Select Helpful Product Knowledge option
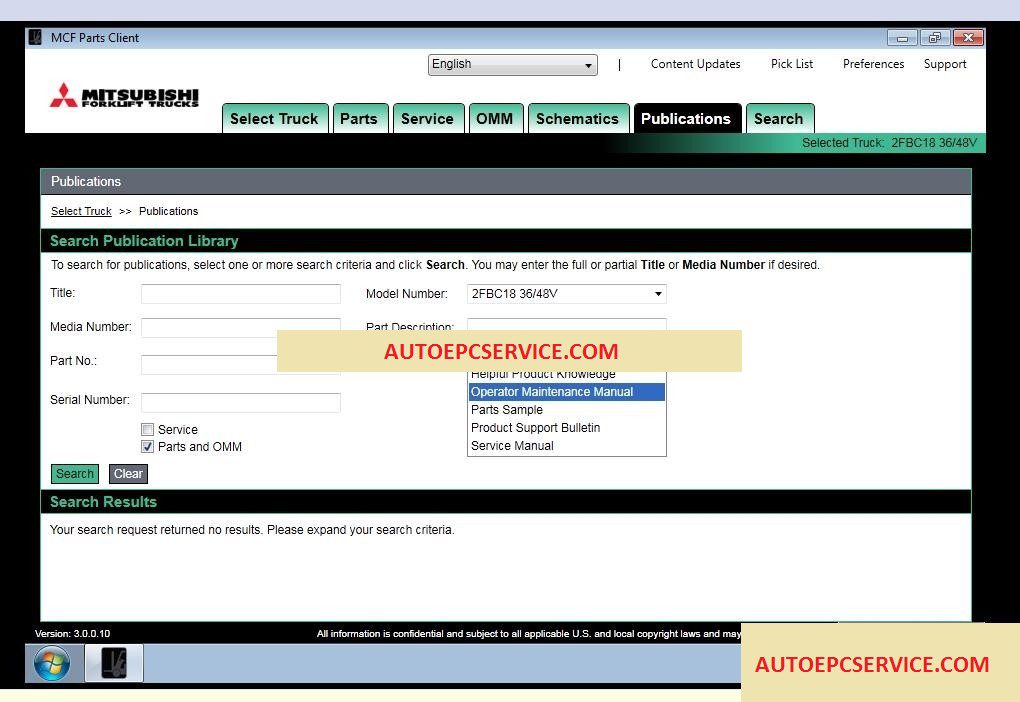 [x=567, y=375]
